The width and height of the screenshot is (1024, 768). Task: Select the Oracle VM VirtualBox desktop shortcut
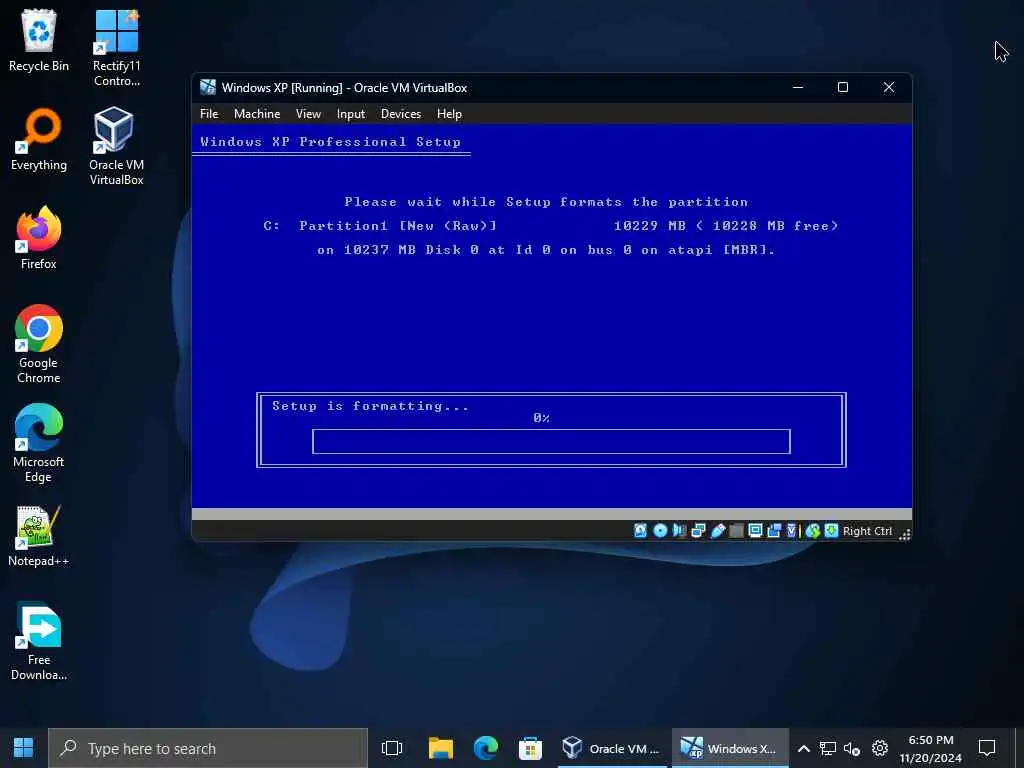pos(116,146)
